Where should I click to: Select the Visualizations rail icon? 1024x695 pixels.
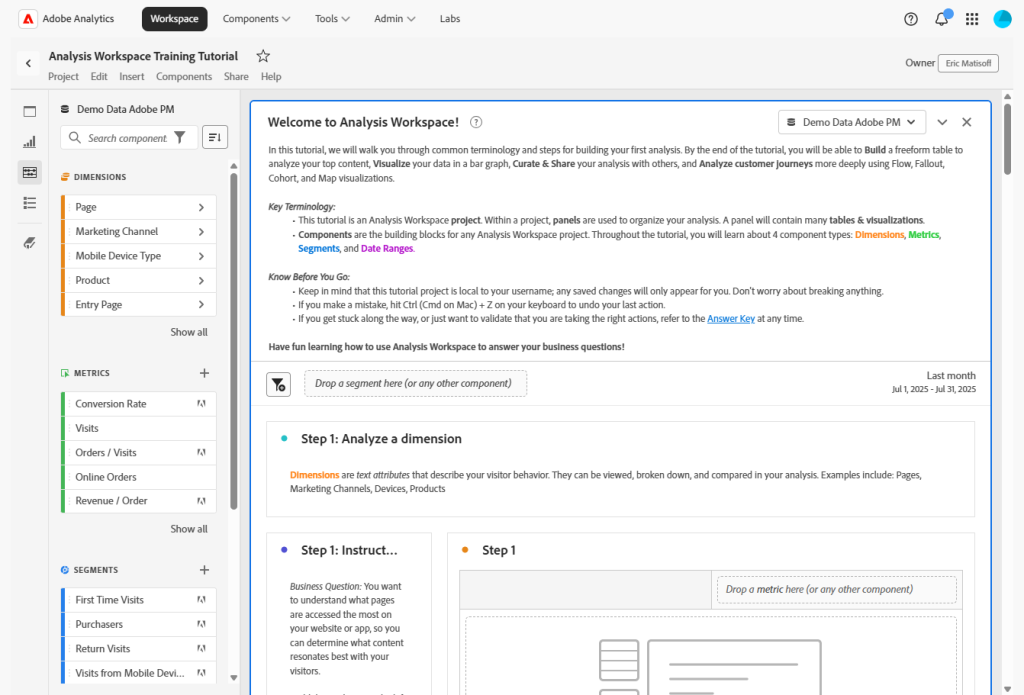[29, 142]
